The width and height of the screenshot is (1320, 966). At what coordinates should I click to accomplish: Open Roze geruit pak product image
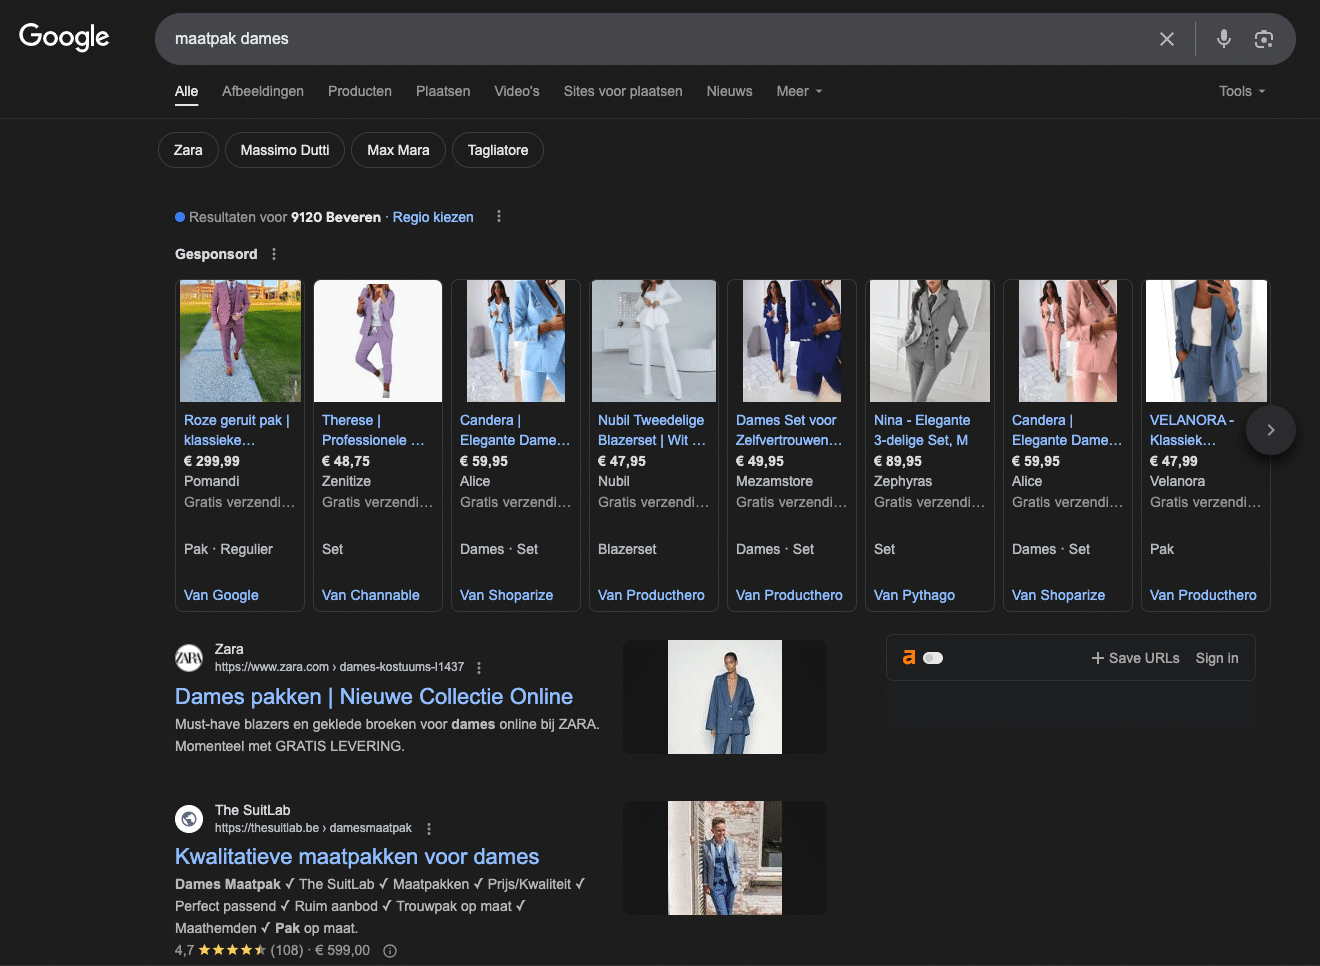(x=240, y=341)
